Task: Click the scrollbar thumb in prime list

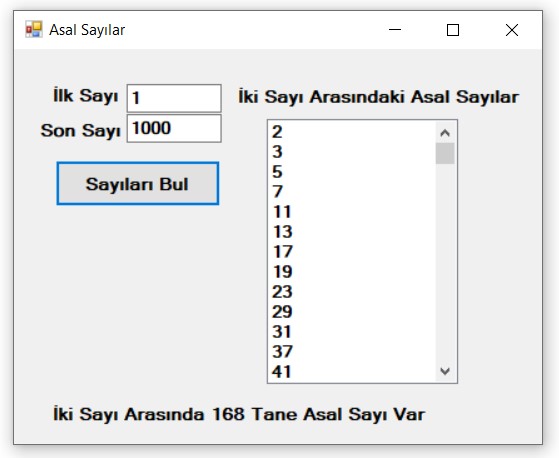Action: 445,153
